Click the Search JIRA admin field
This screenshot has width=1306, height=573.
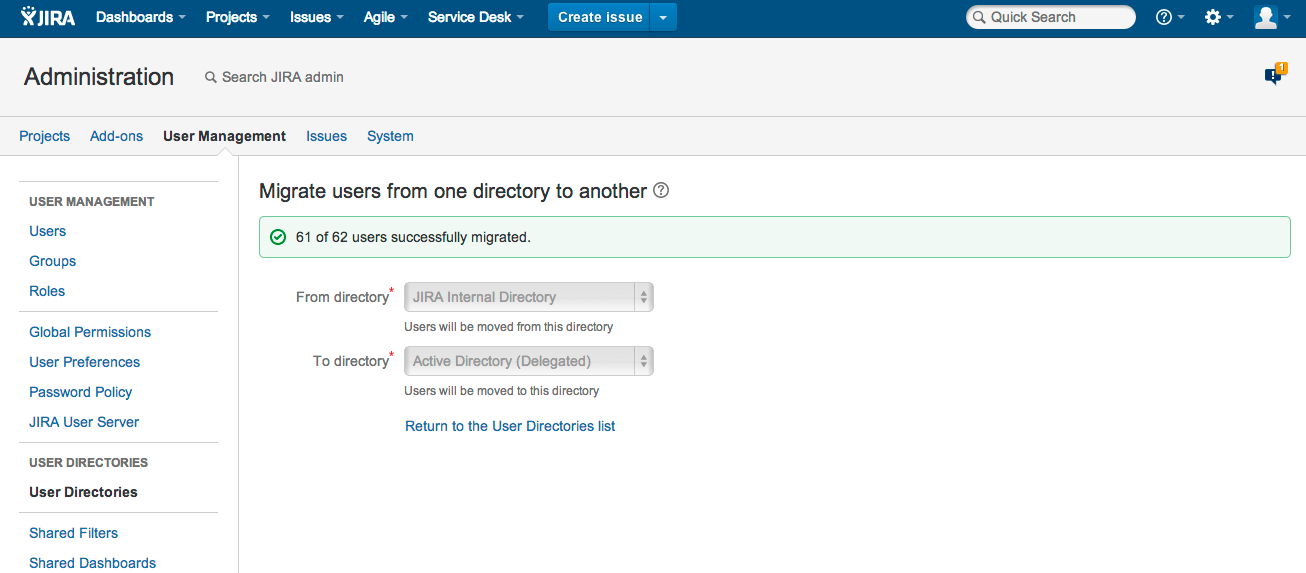click(x=283, y=77)
